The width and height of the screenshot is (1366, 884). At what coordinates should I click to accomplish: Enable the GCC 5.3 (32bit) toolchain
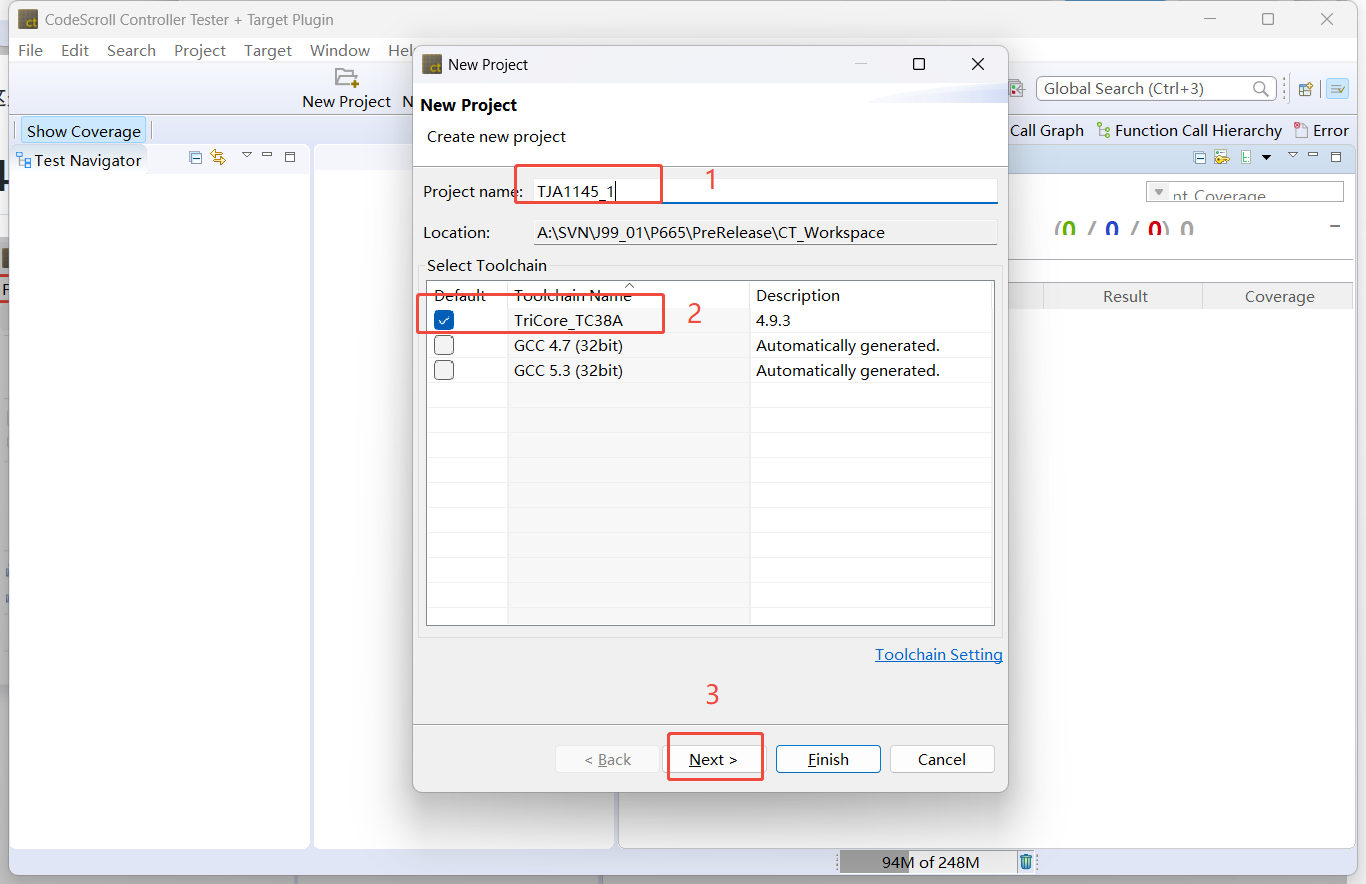pos(444,370)
